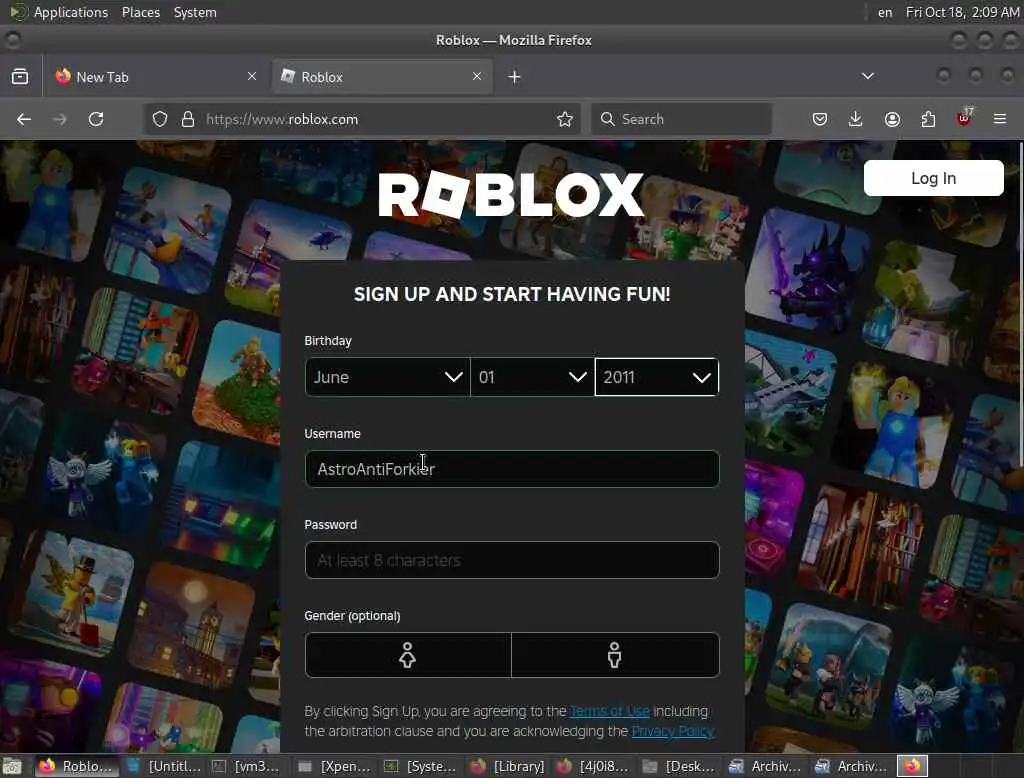Select the male gender icon
The height and width of the screenshot is (778, 1024).
615,655
